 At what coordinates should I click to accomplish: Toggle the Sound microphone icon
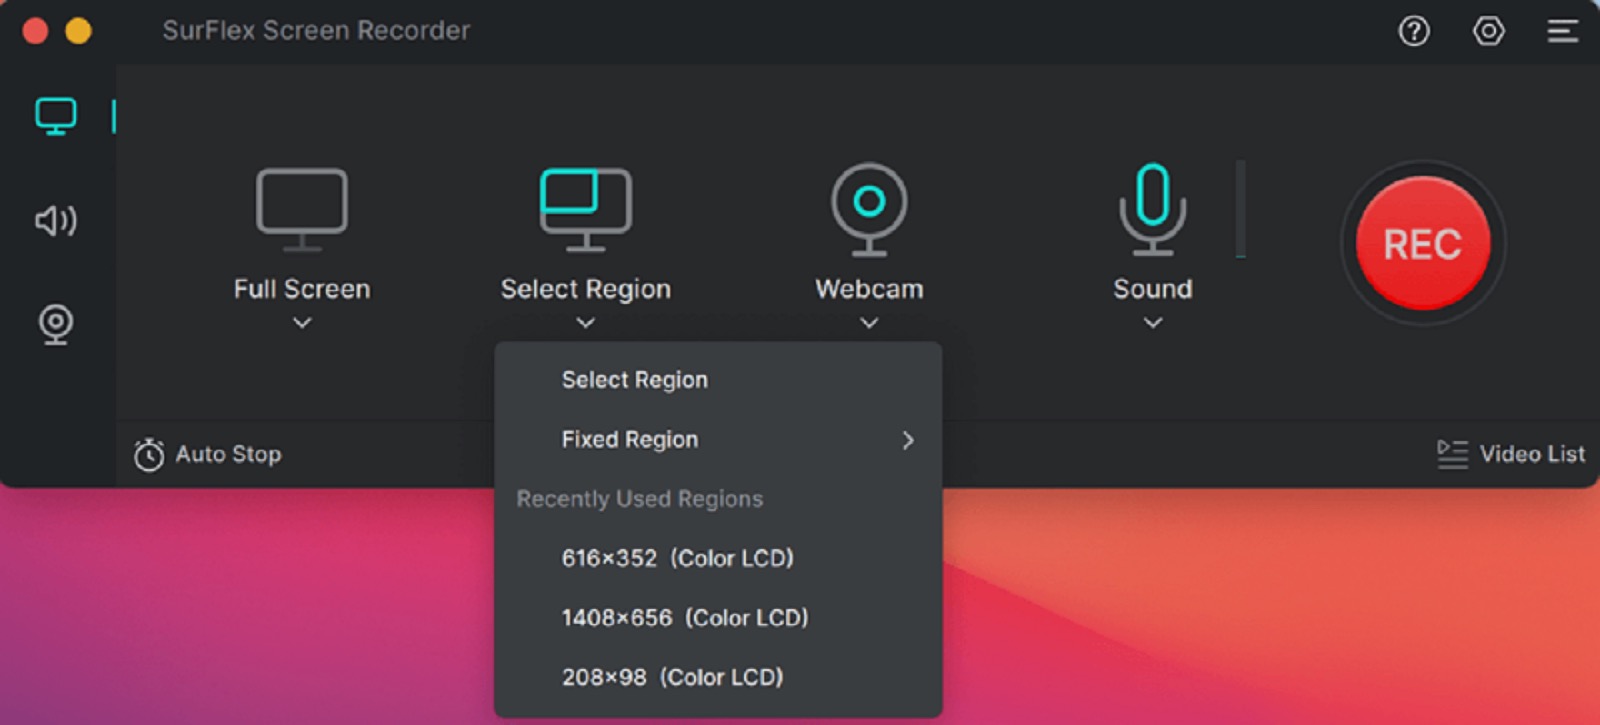coord(1153,209)
